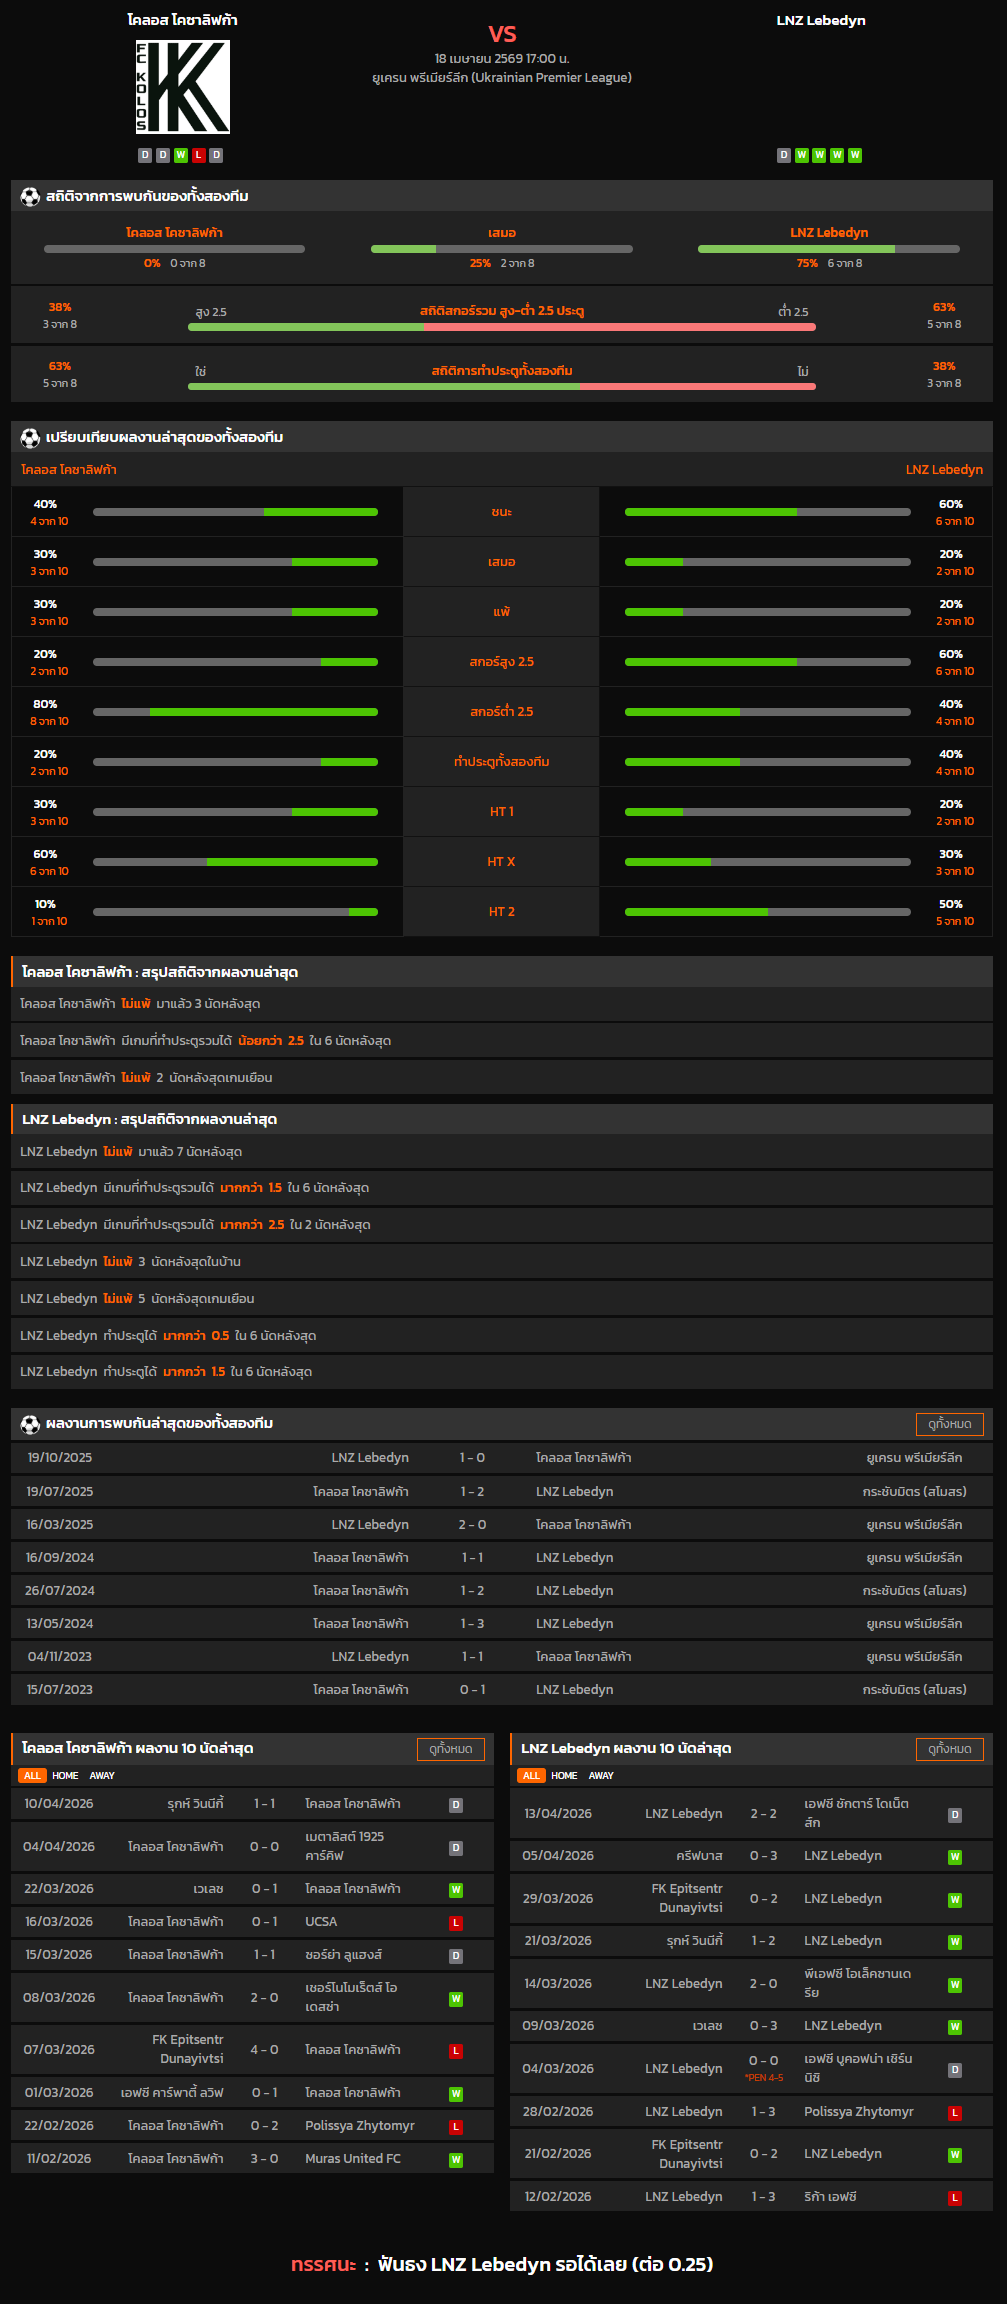The height and width of the screenshot is (2304, 1007).
Task: Click grey D badge under LNZ Lebedyn name
Action: (x=784, y=155)
